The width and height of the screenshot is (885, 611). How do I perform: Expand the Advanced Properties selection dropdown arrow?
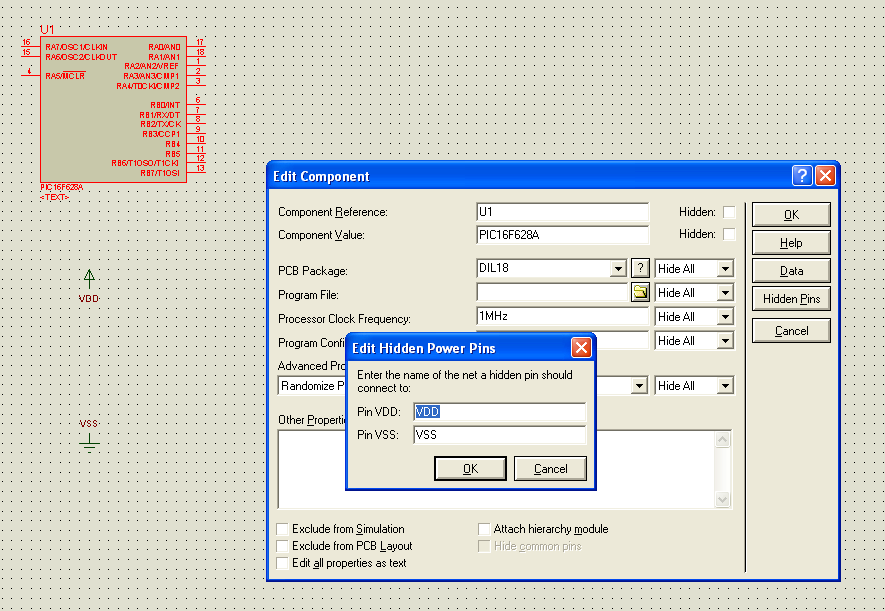(x=639, y=386)
